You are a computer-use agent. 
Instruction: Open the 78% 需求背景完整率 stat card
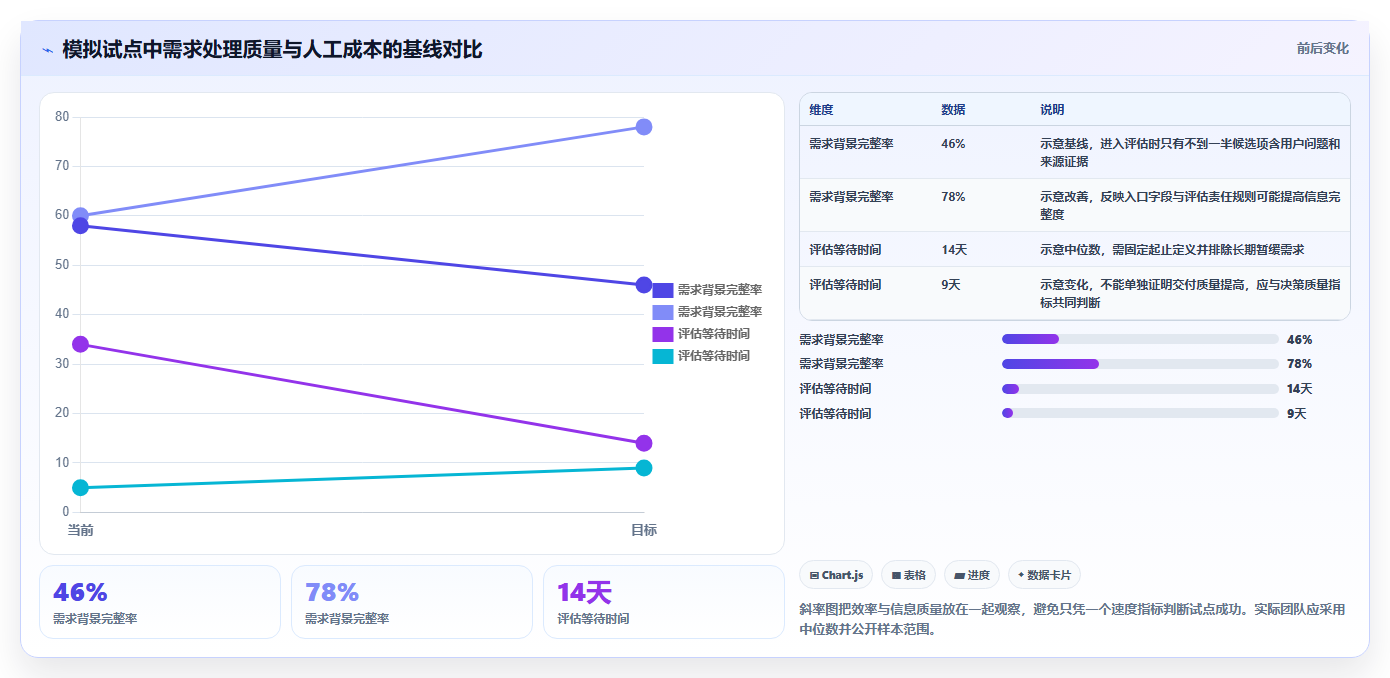pyautogui.click(x=412, y=602)
